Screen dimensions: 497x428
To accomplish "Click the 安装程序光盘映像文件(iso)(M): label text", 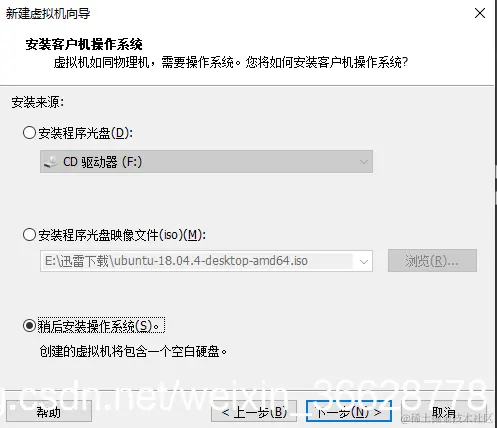I will pos(122,235).
